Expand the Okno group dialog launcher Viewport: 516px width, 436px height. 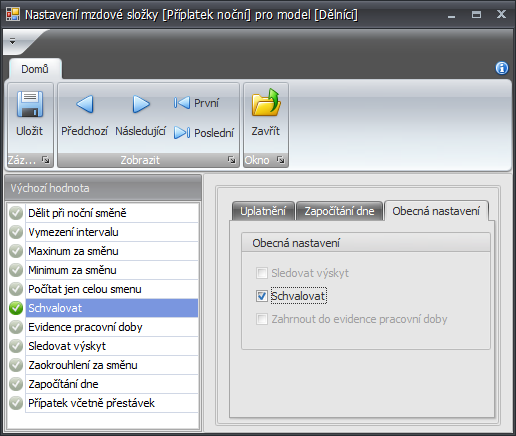(281, 160)
